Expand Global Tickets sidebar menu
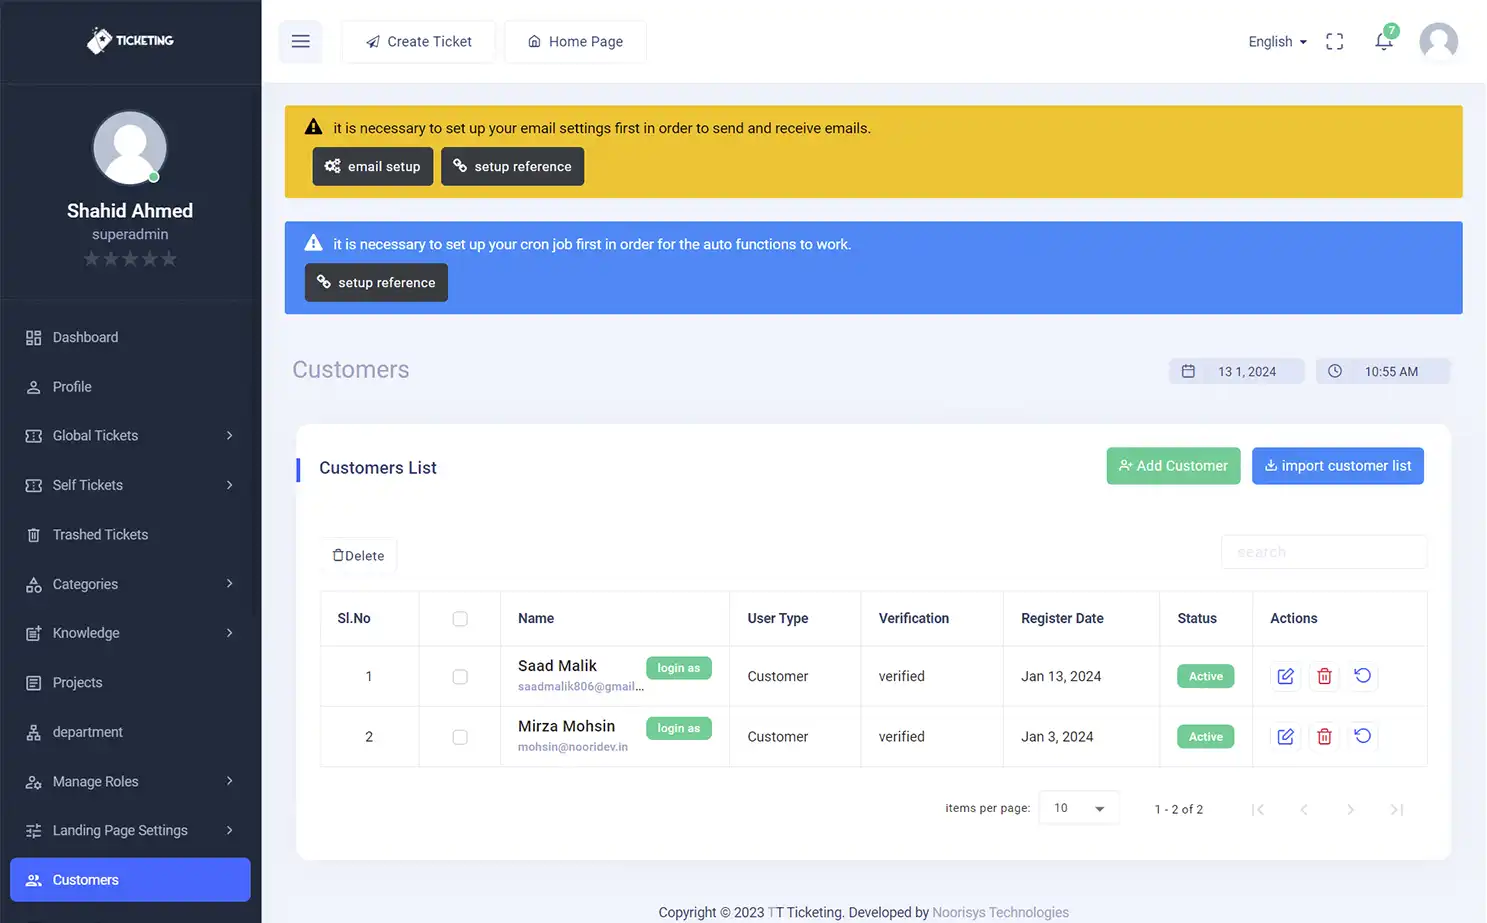 (130, 436)
